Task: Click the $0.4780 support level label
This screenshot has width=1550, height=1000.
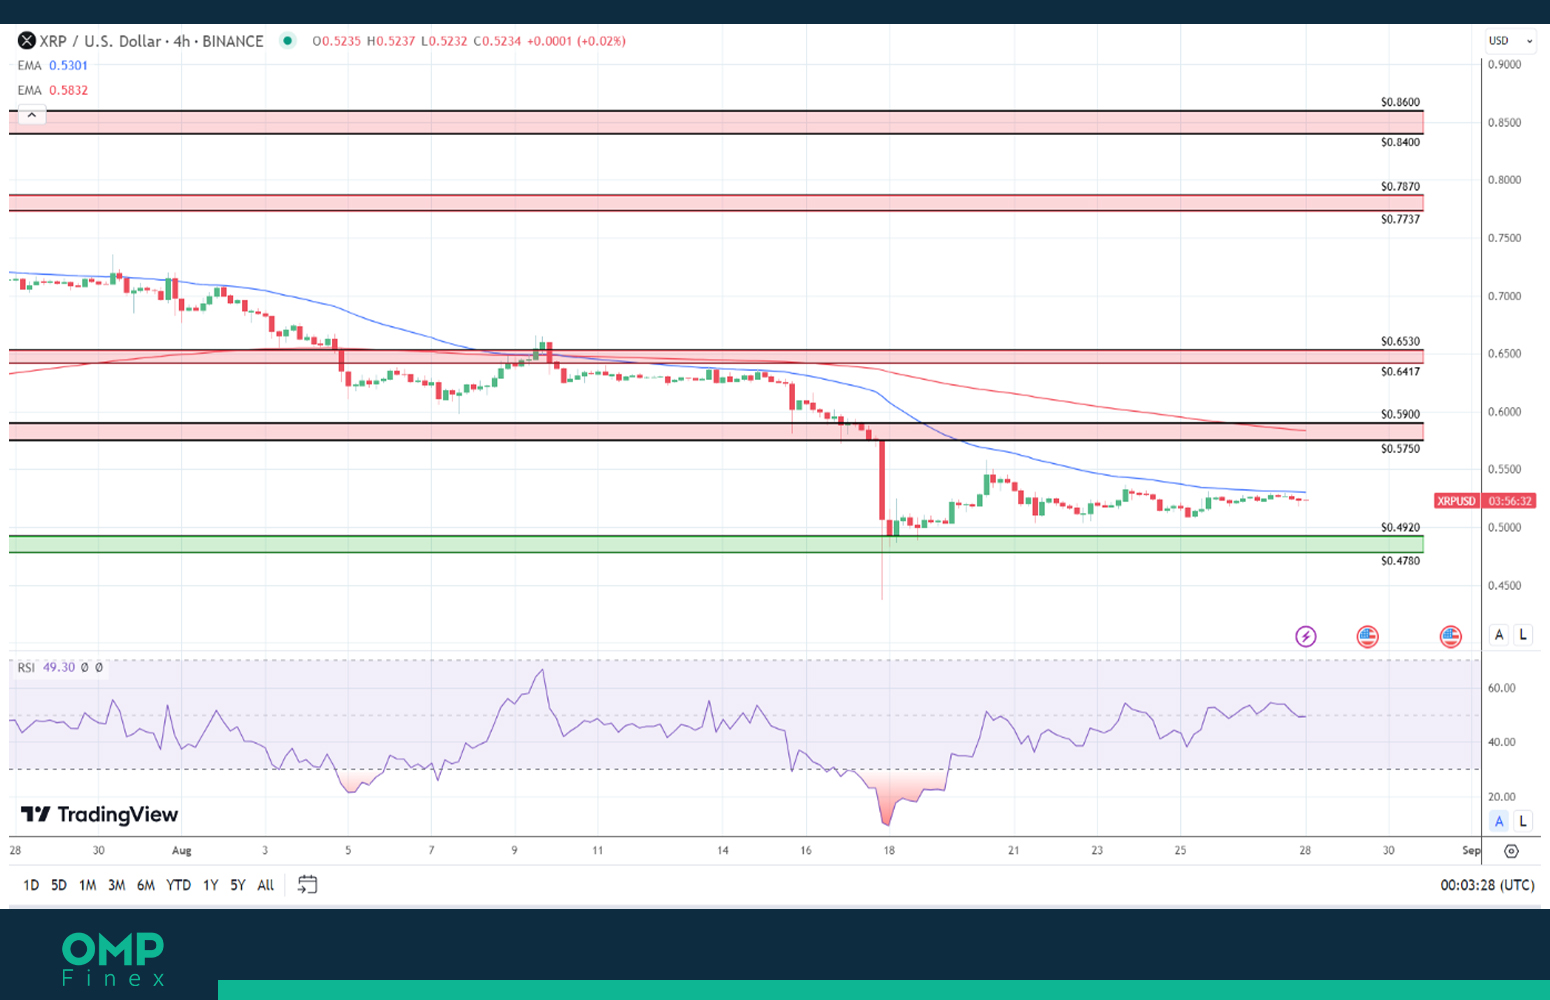Action: (1400, 561)
